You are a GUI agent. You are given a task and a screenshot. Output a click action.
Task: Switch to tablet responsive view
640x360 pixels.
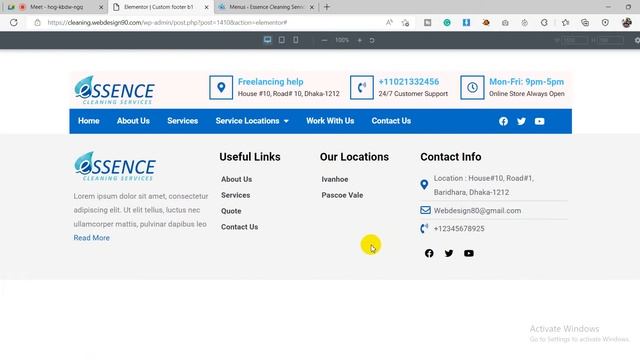coord(282,40)
